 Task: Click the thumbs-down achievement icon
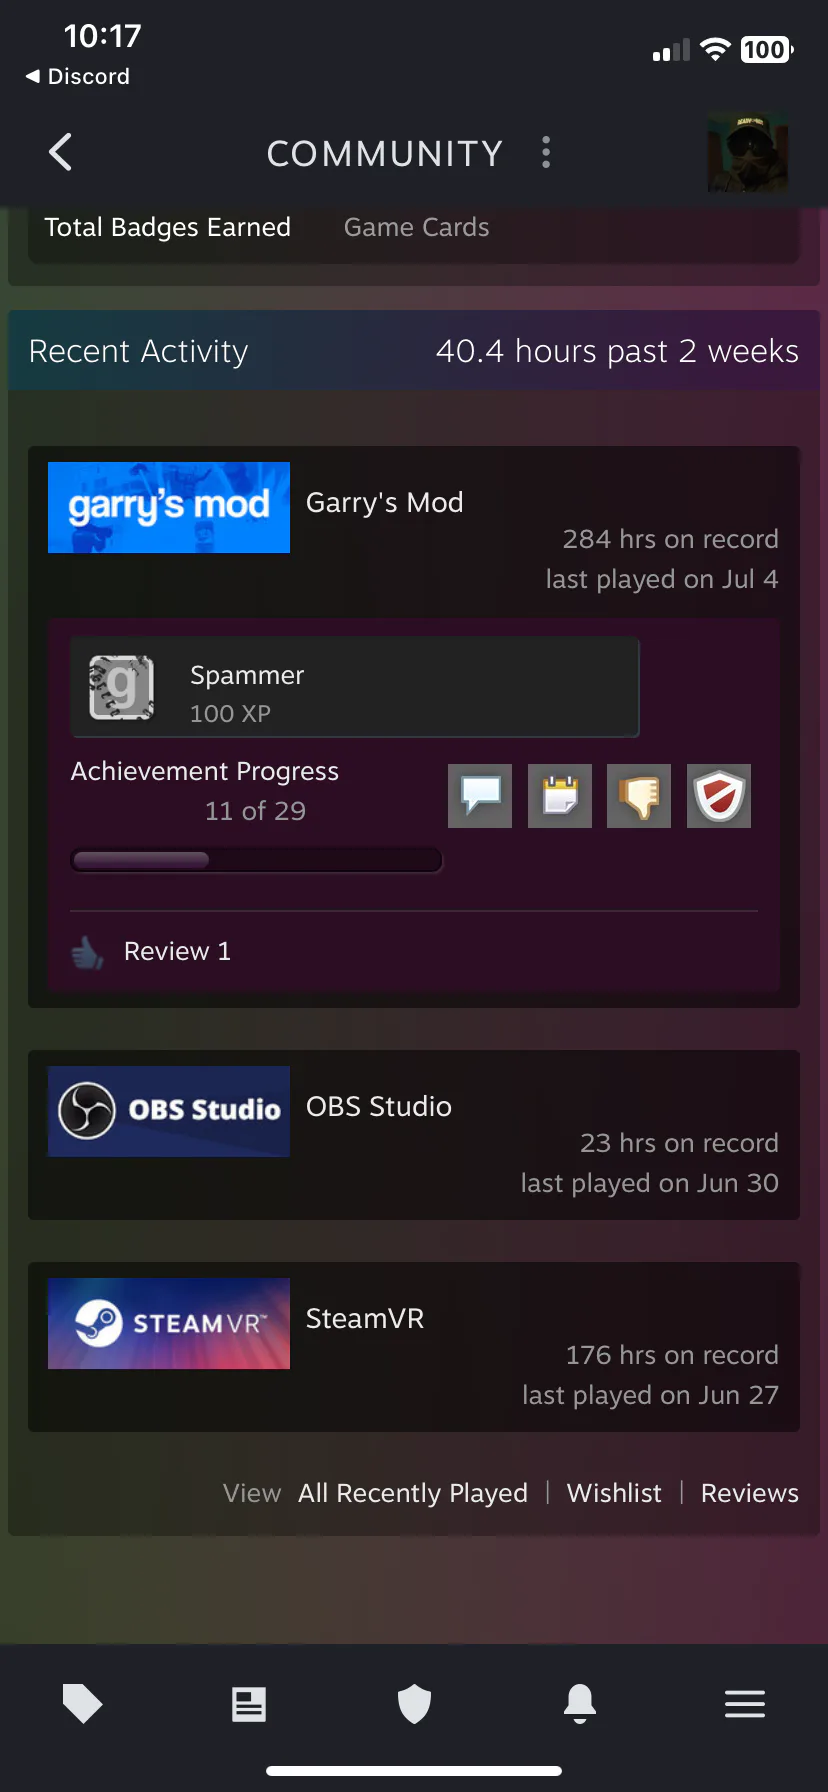639,796
